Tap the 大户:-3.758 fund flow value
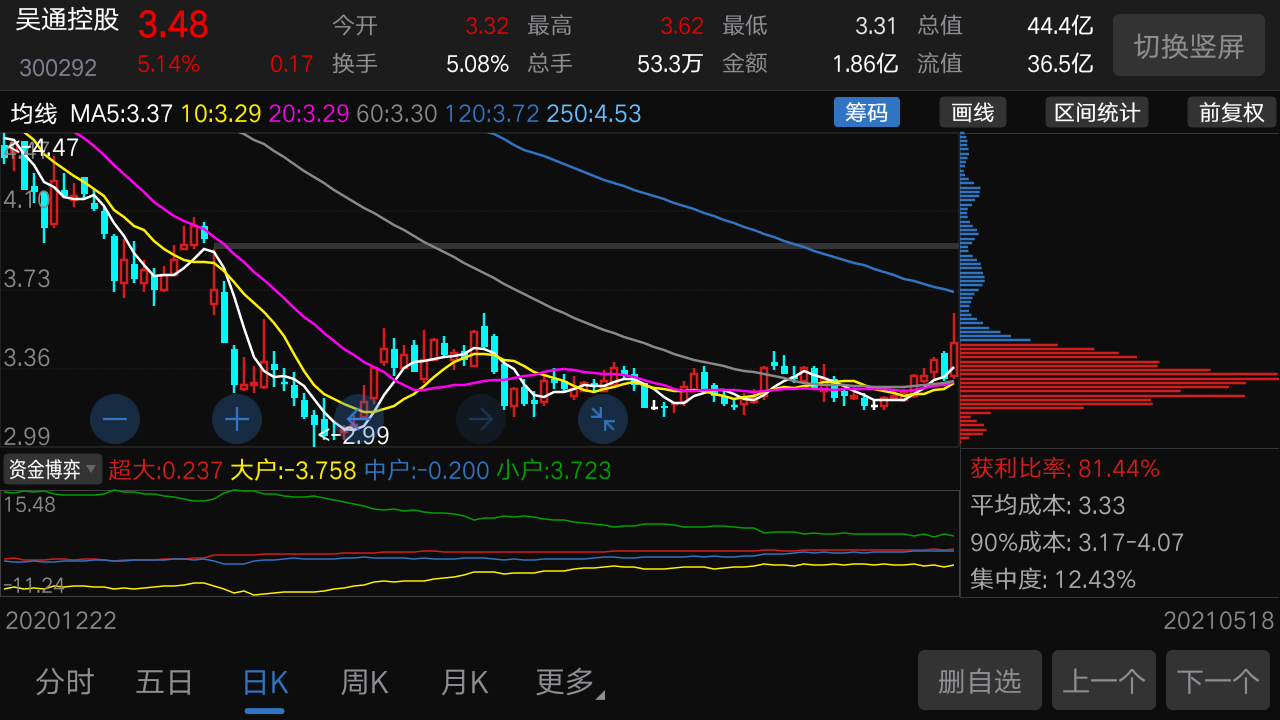This screenshot has width=1280, height=720. tap(293, 470)
